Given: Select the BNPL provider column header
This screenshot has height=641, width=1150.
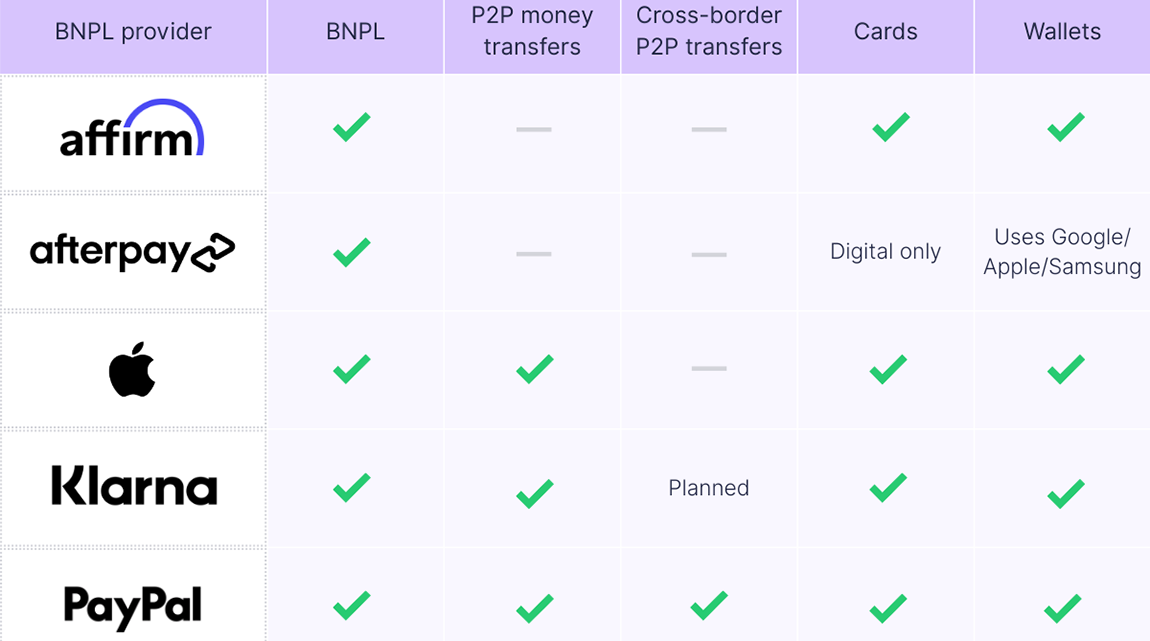Looking at the screenshot, I should click(x=133, y=32).
